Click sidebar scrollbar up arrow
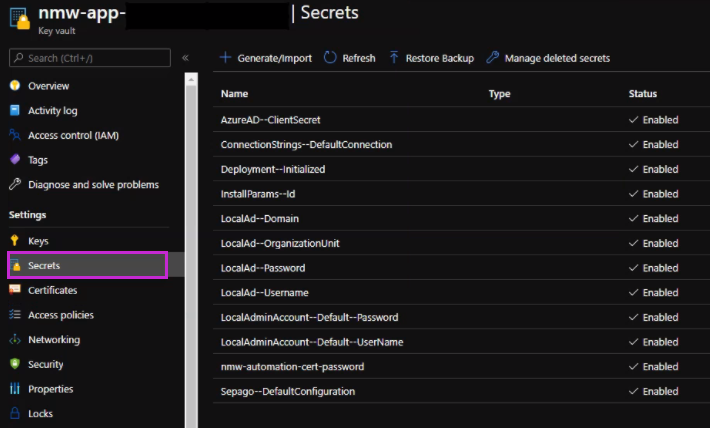 point(191,79)
